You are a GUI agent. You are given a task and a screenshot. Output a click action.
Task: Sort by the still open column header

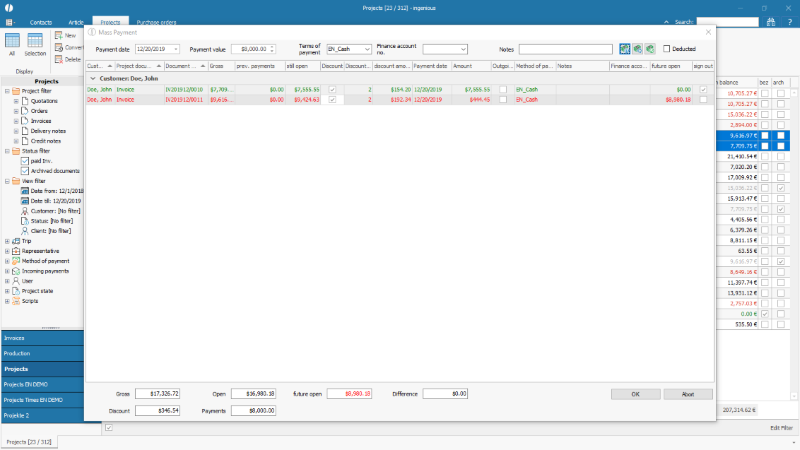303,66
